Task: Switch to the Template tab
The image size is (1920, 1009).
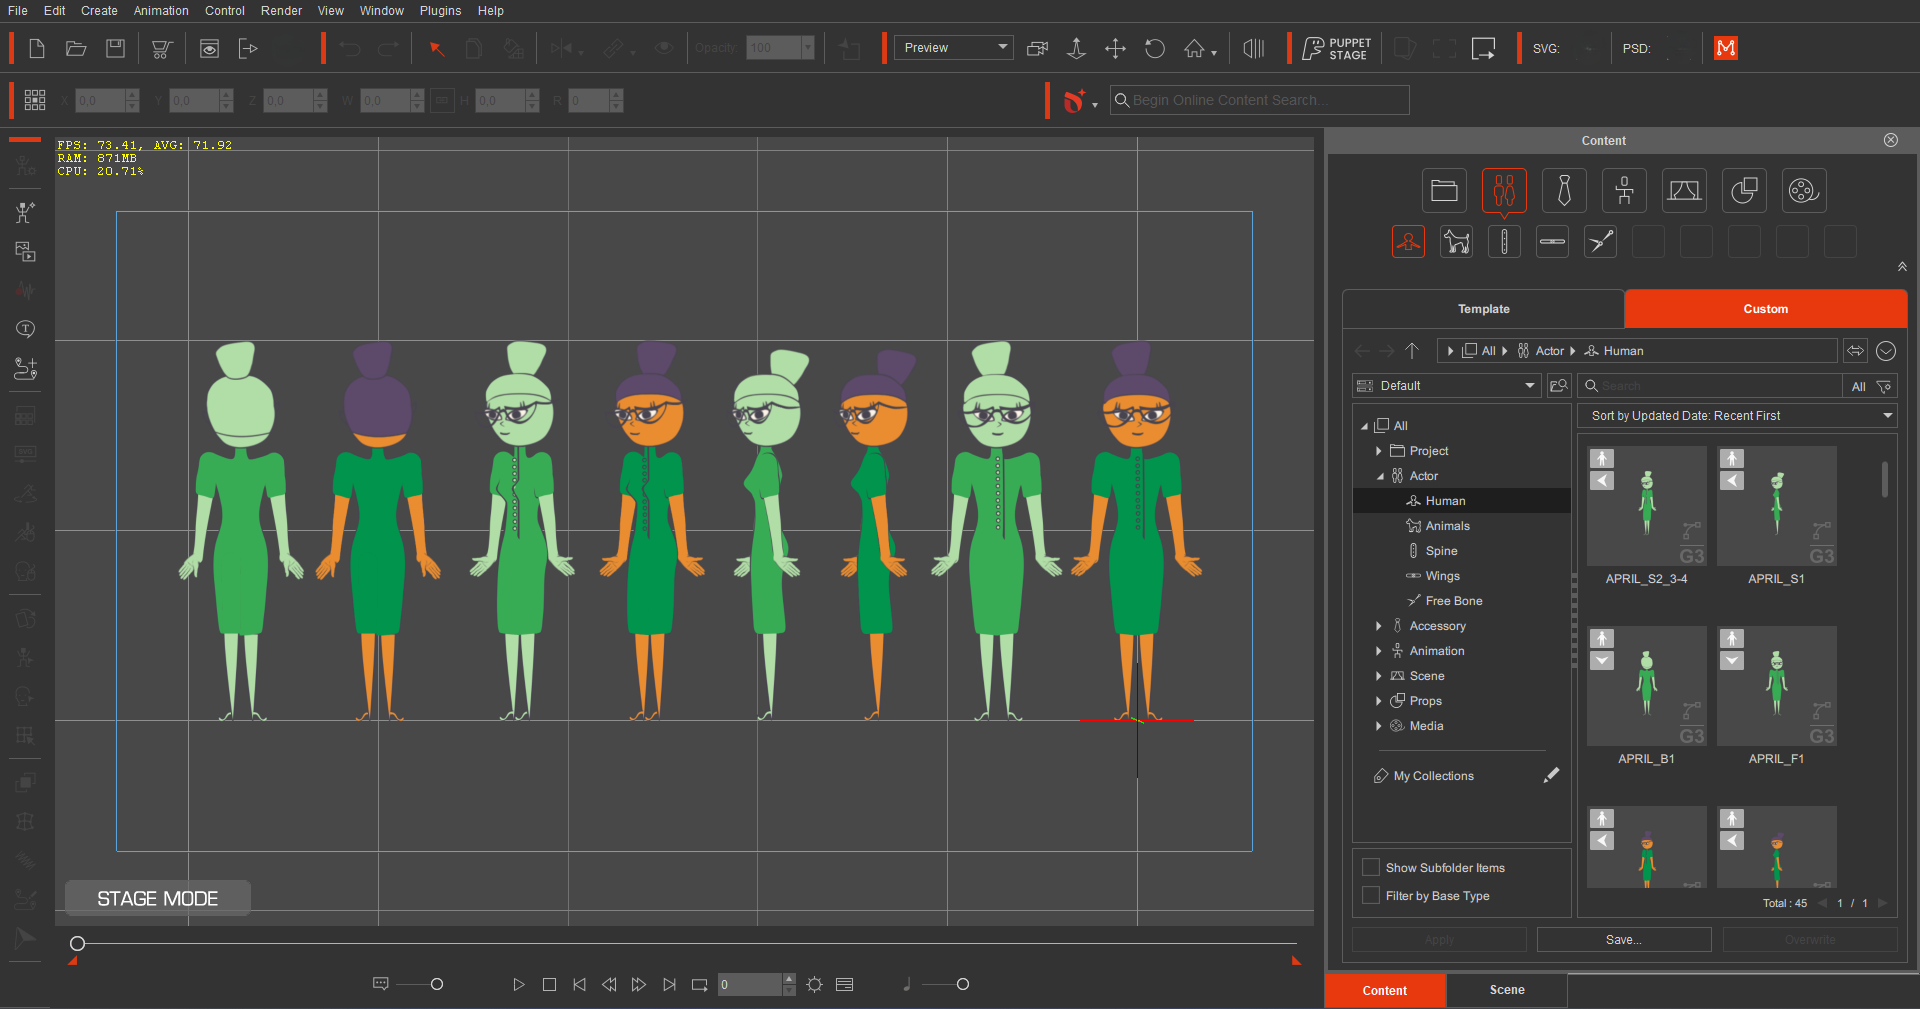Action: coord(1483,309)
